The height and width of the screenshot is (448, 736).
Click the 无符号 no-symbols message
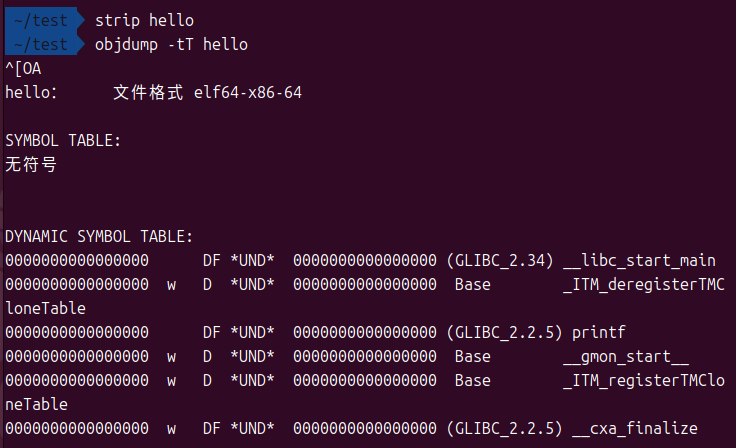31,164
